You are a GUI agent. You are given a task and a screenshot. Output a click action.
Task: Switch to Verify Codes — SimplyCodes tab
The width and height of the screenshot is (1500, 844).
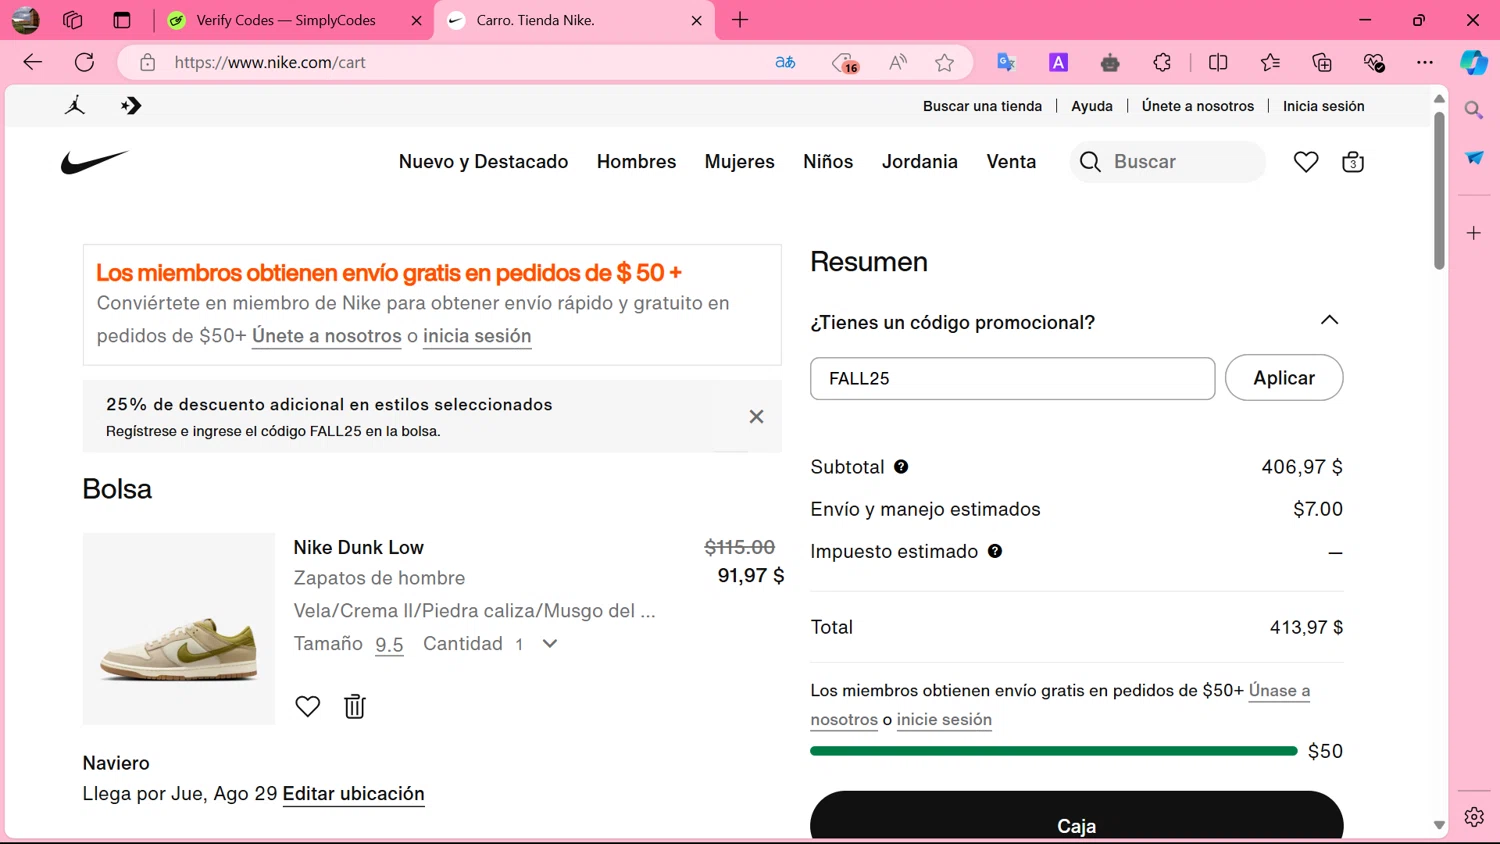tap(286, 20)
